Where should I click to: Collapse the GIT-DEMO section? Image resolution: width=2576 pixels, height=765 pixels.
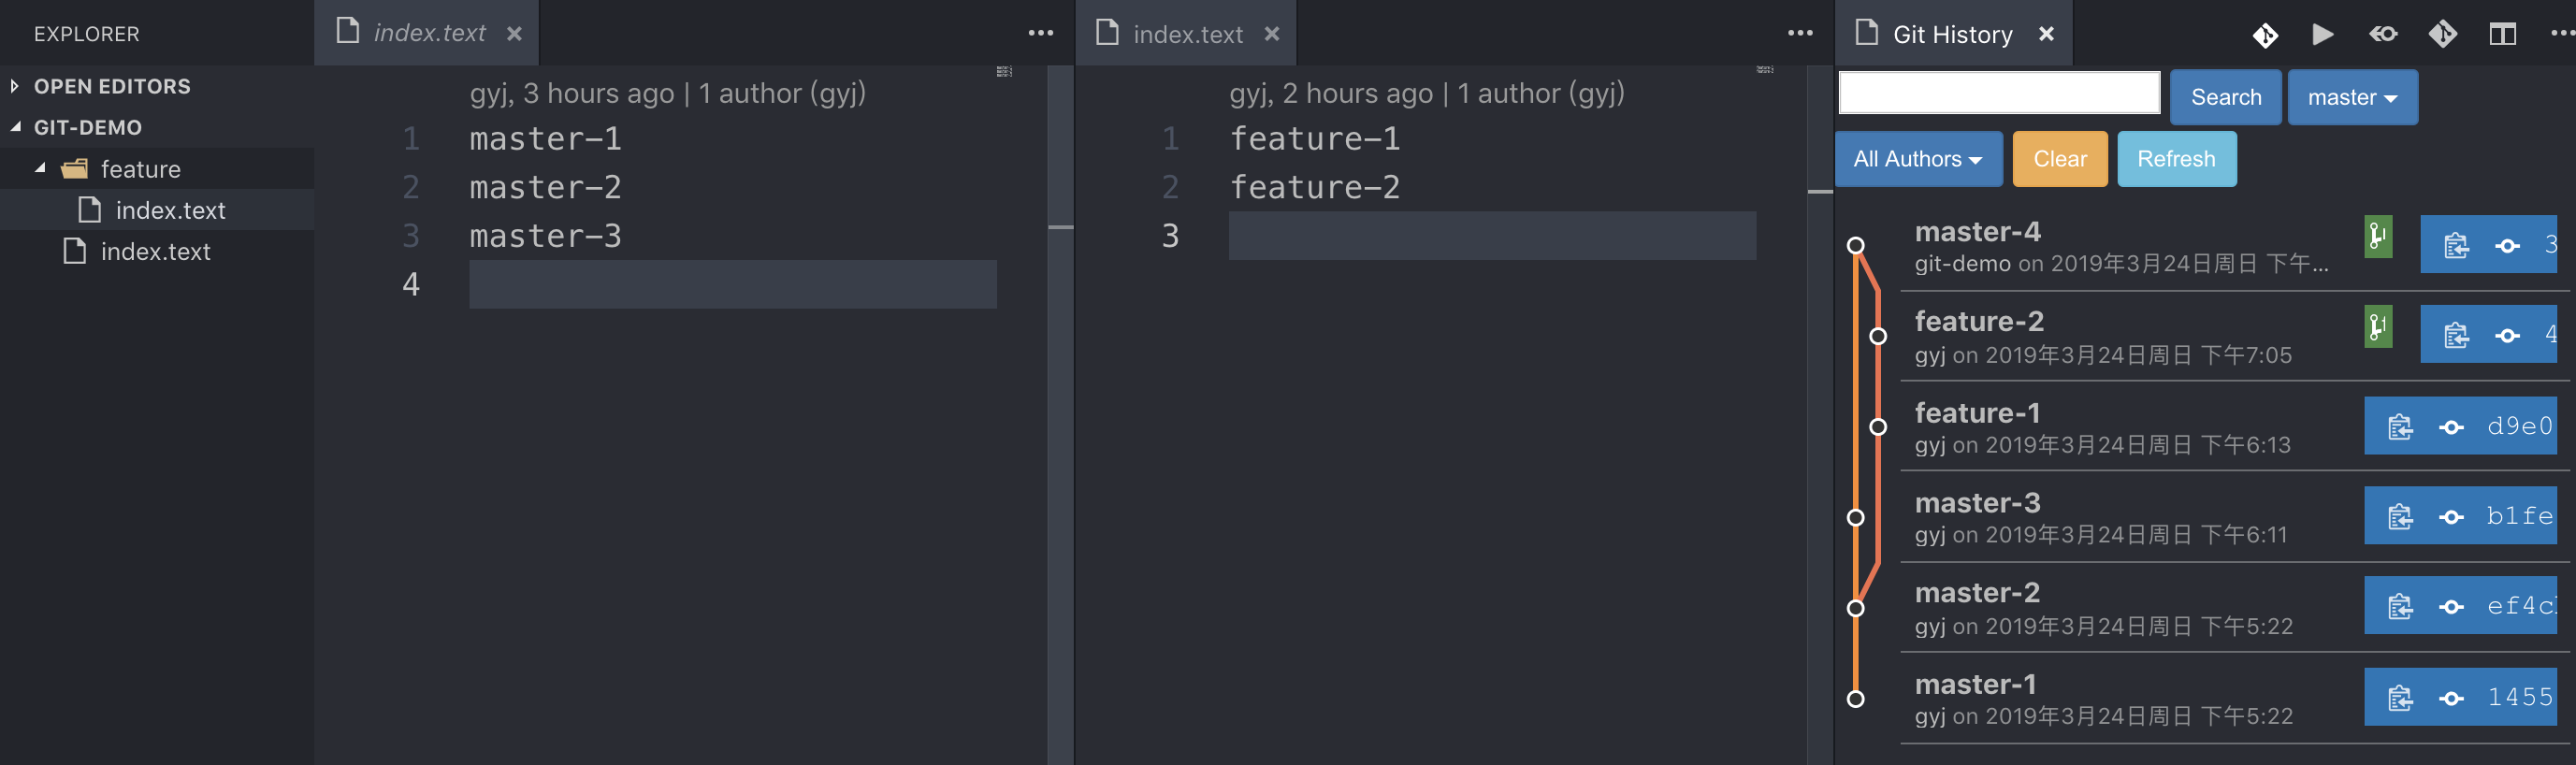pos(15,128)
